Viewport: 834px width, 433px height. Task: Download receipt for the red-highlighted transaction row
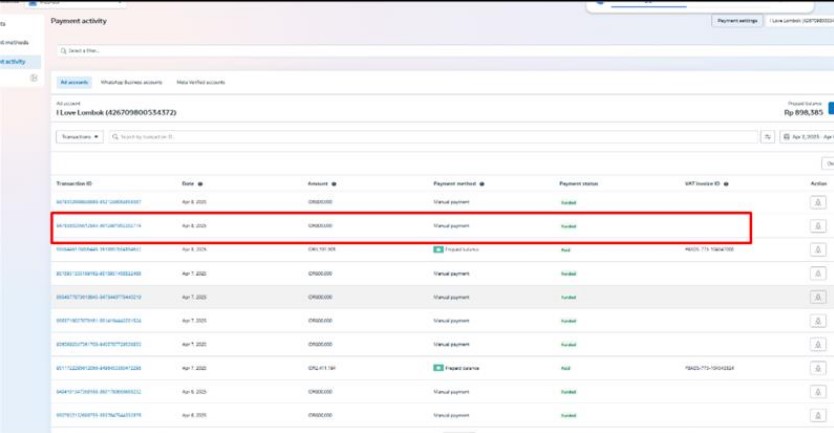tap(818, 226)
